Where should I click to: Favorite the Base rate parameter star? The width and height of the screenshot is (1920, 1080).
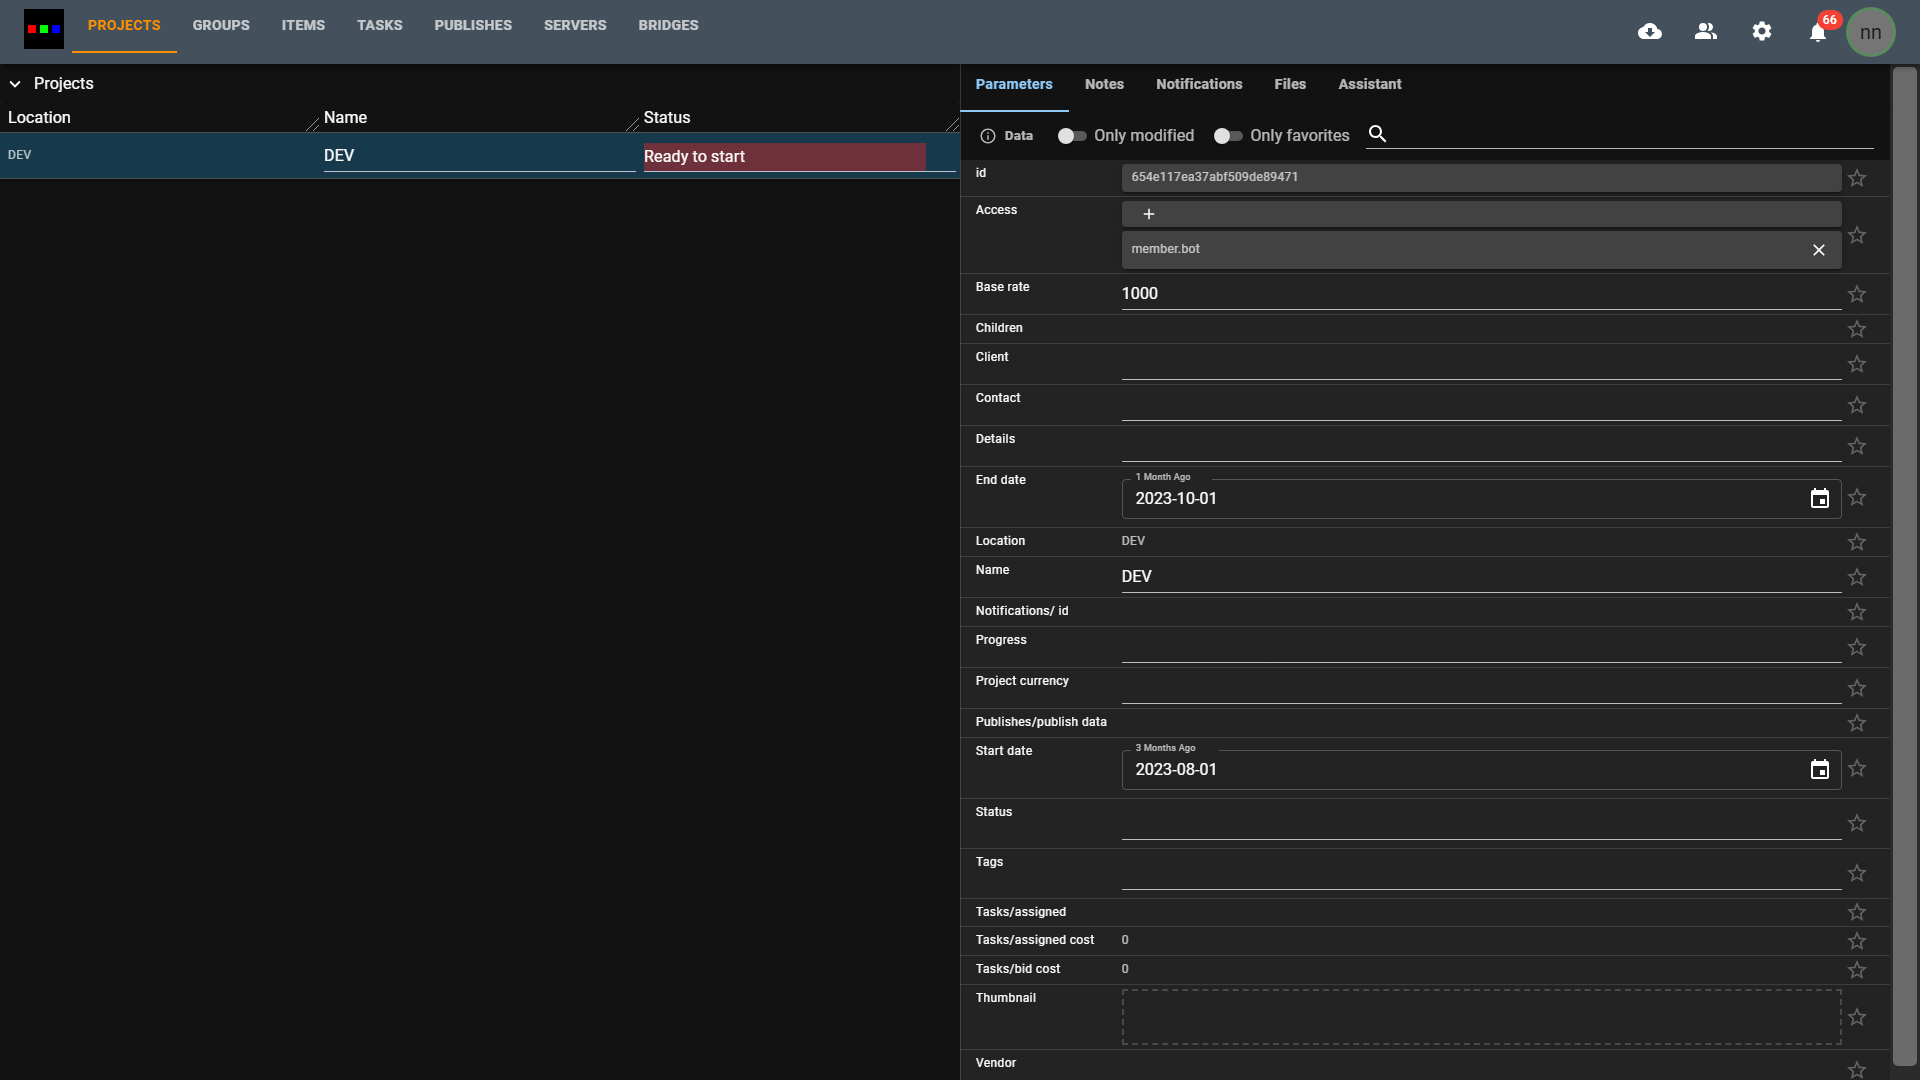point(1857,294)
